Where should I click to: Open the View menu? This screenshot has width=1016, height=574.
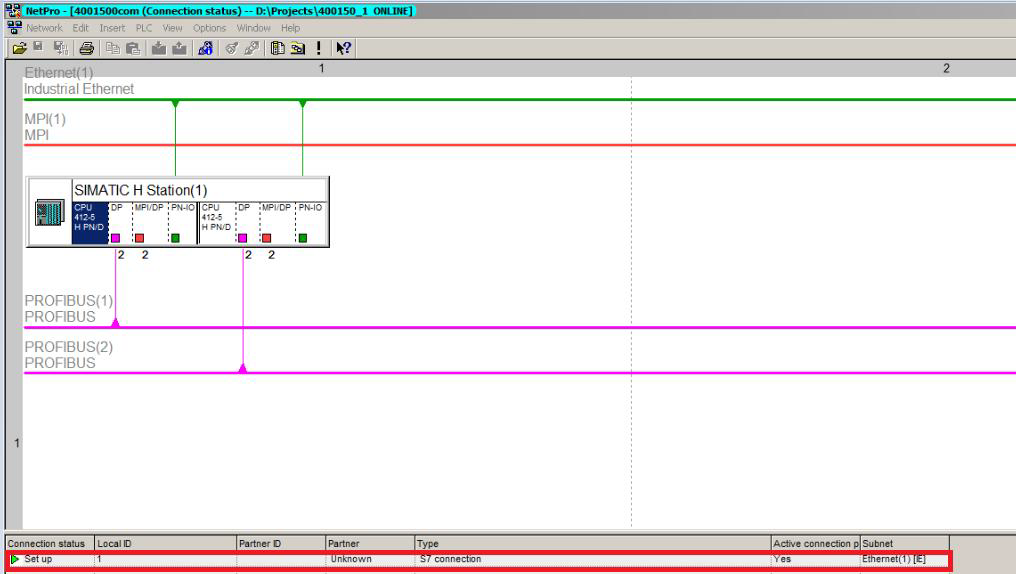172,28
